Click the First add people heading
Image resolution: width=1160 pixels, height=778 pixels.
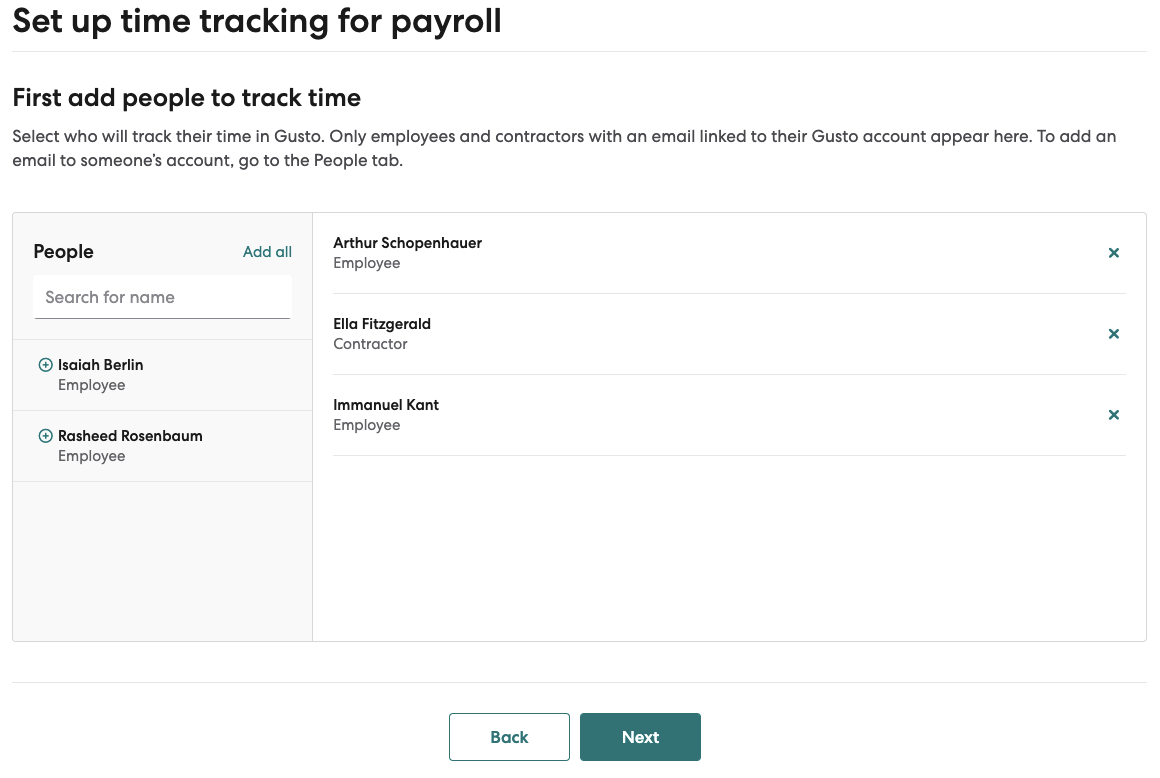[186, 98]
